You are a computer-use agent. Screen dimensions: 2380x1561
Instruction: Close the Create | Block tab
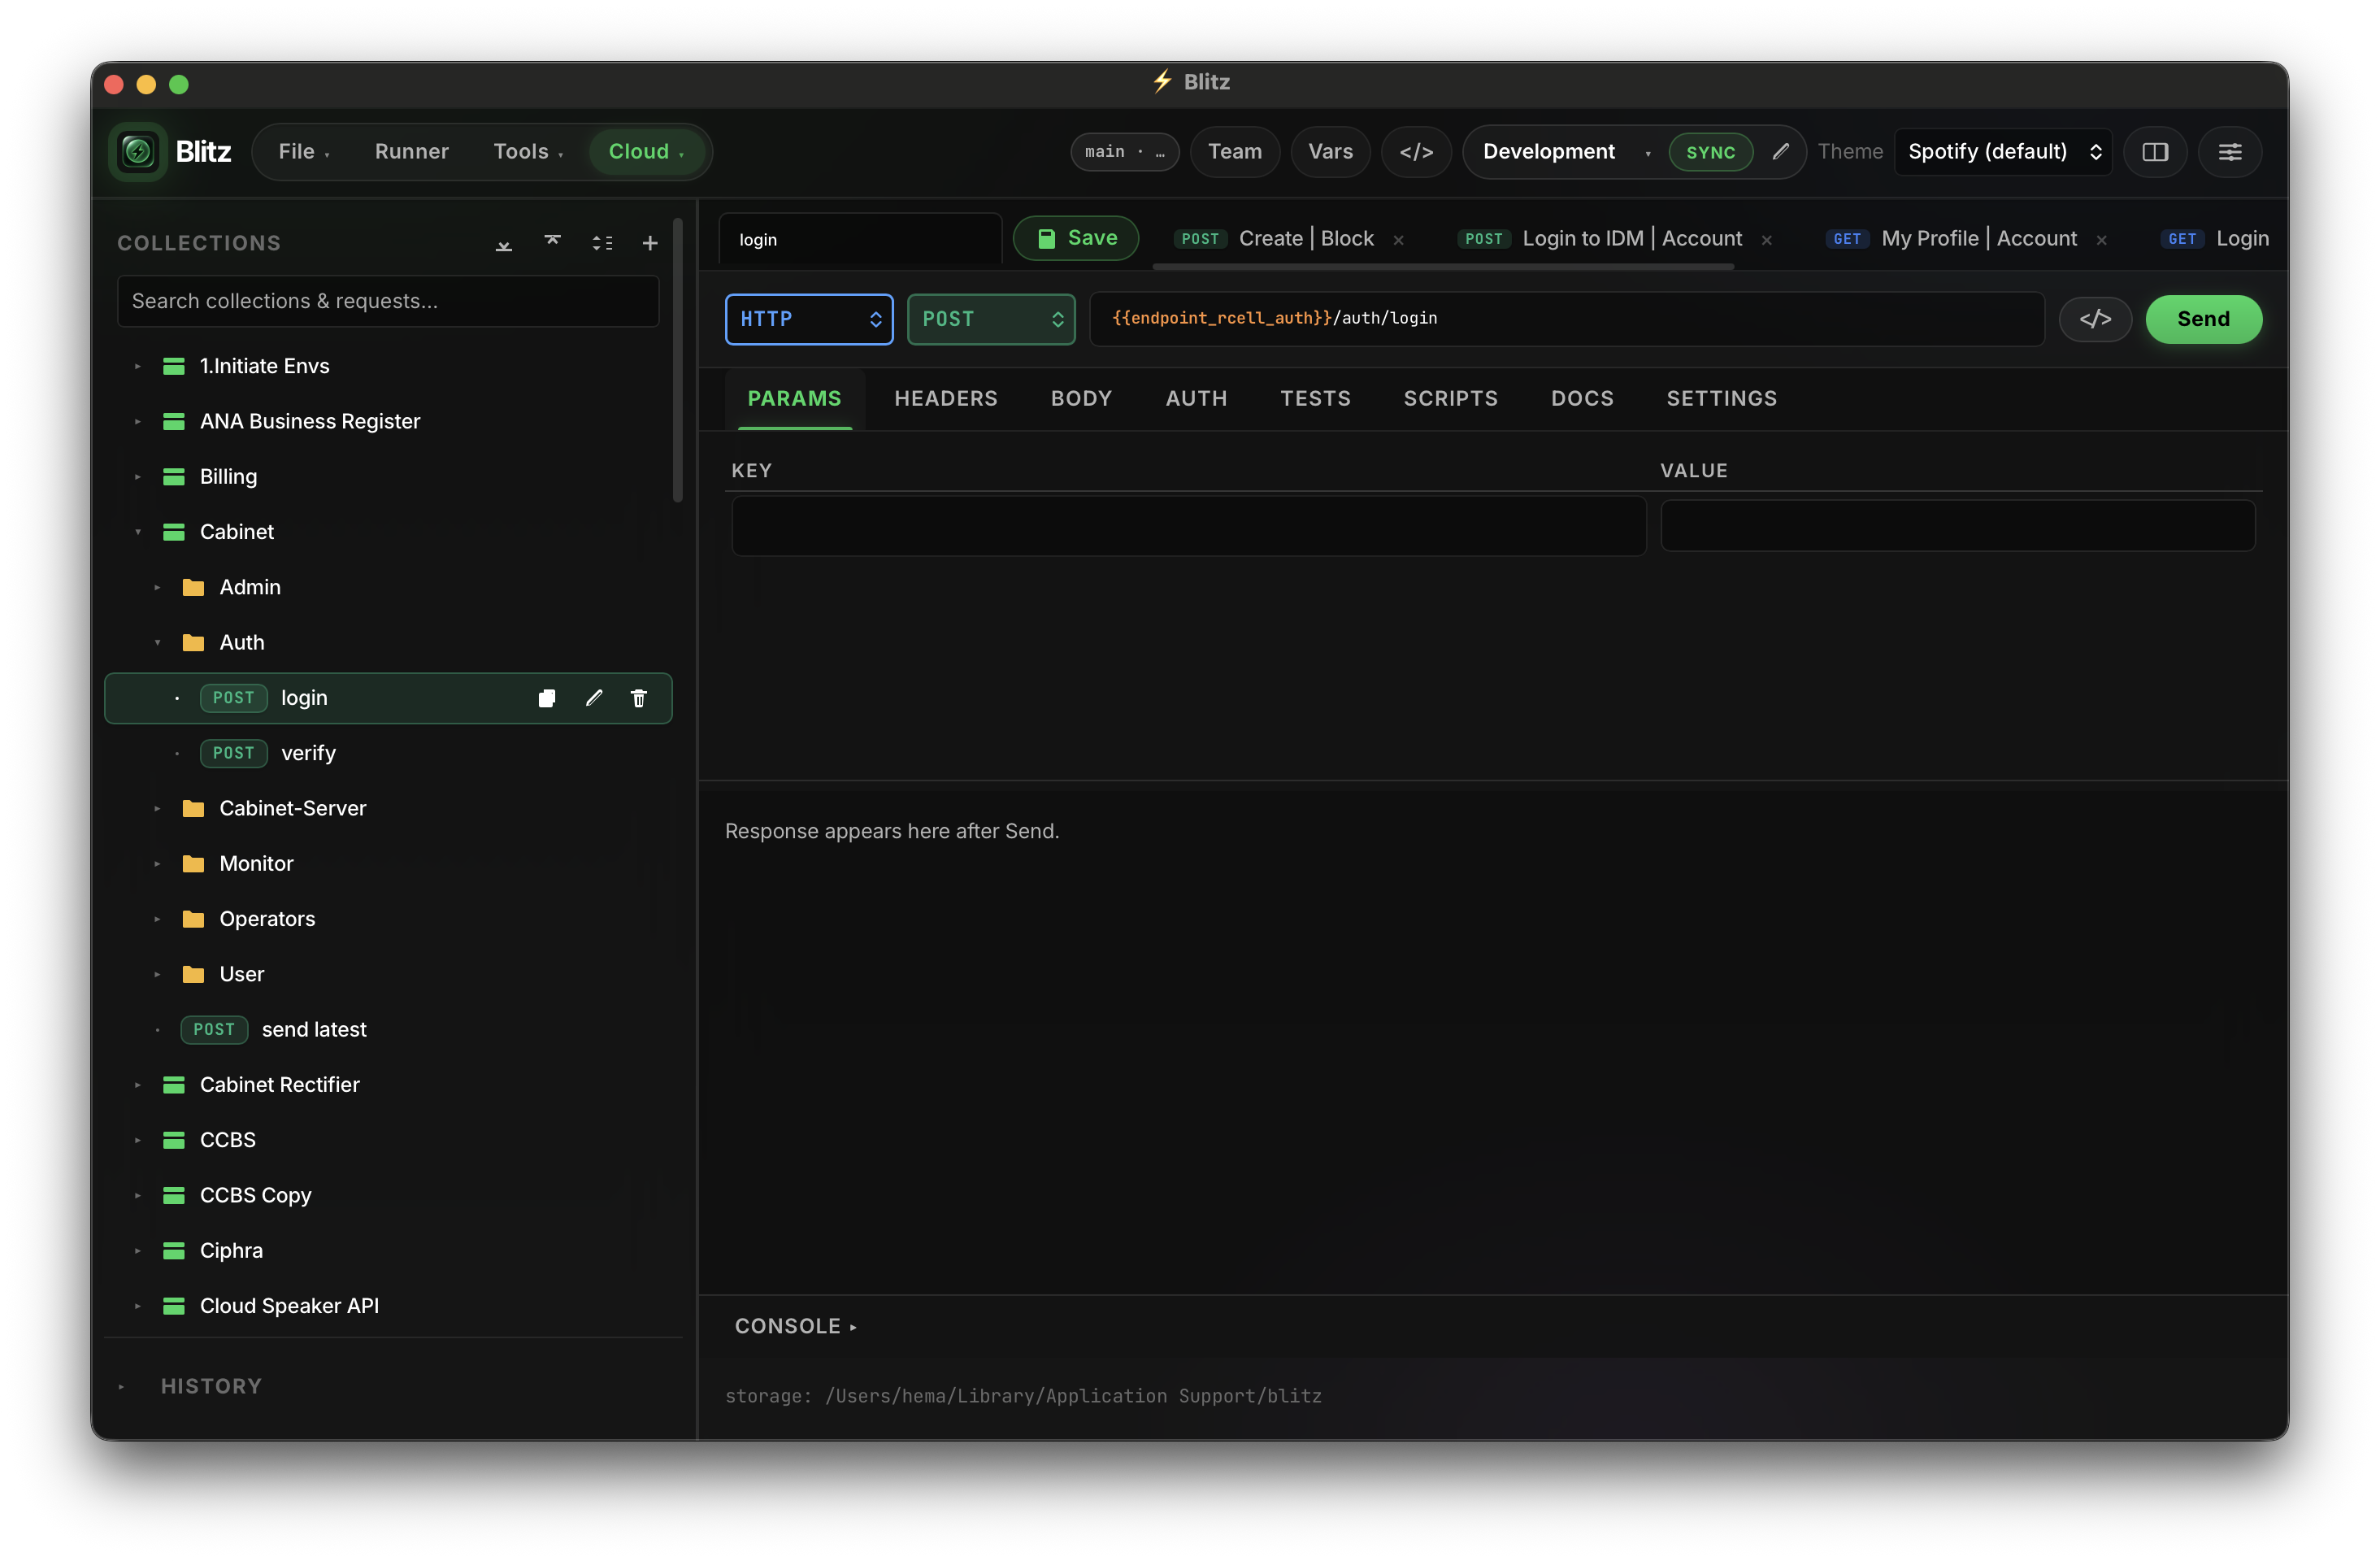click(1399, 240)
